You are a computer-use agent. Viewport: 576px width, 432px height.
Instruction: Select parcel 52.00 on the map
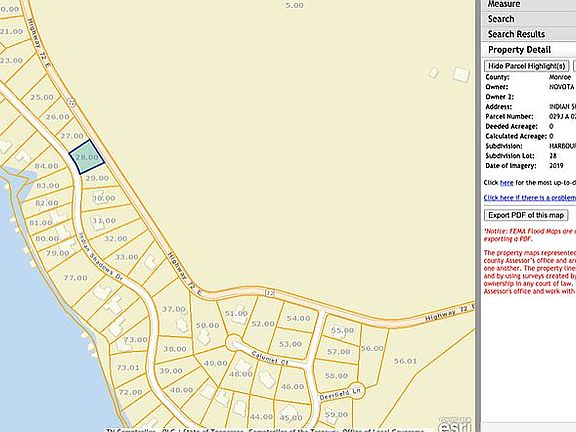click(263, 324)
